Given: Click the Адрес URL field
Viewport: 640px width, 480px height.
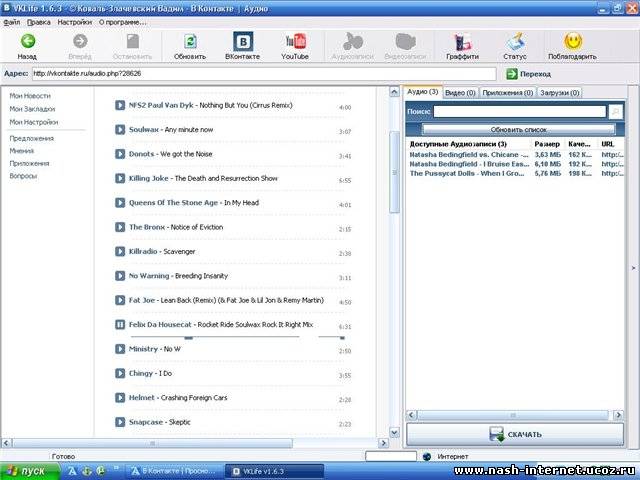Looking at the screenshot, I should [x=264, y=74].
